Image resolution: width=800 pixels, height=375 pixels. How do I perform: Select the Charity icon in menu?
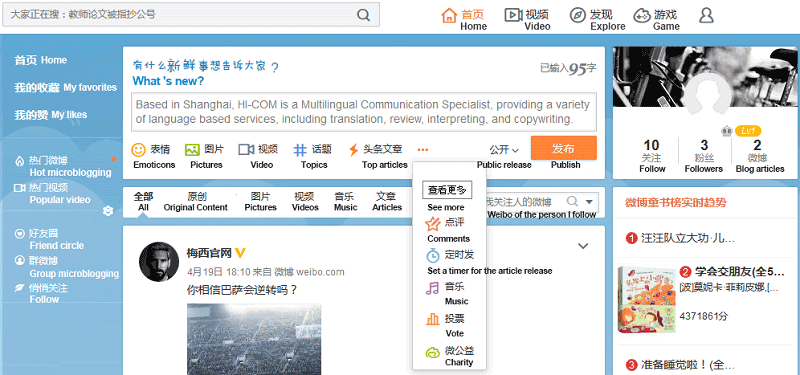pos(433,352)
